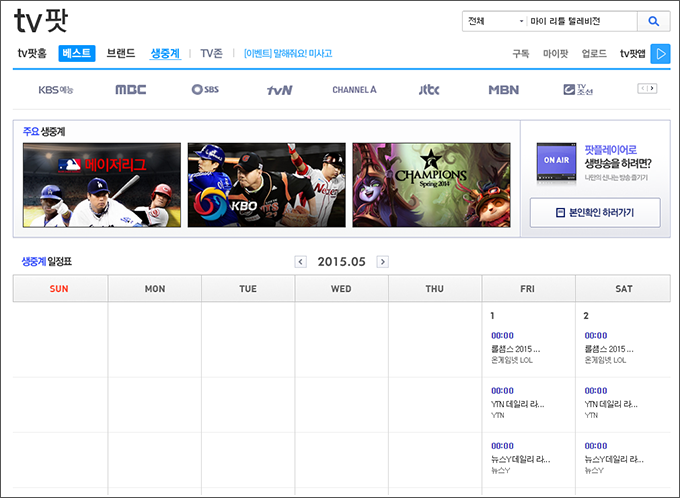Viewport: 680px width, 498px height.
Task: Focus the search text field
Action: [582, 21]
